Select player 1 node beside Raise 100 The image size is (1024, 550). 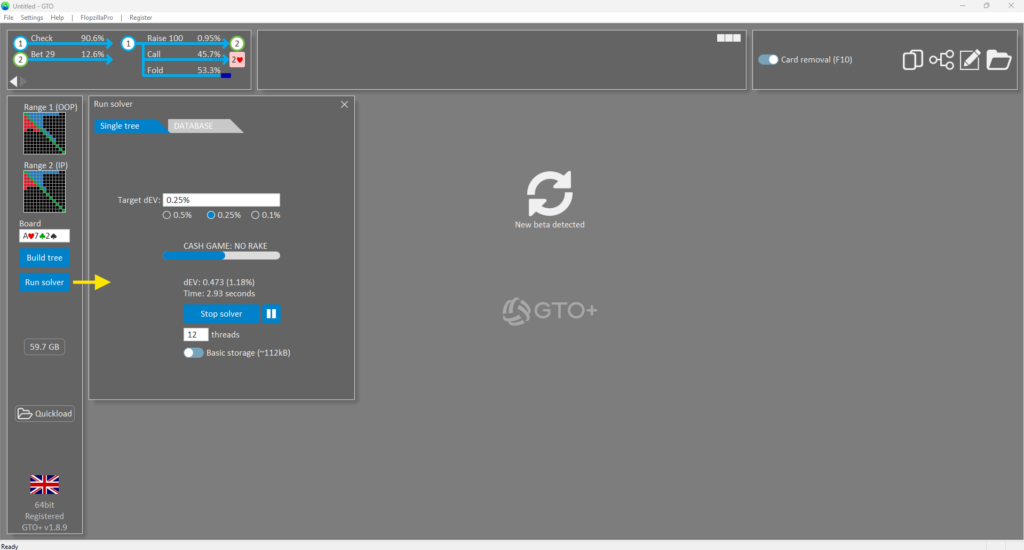coord(128,44)
